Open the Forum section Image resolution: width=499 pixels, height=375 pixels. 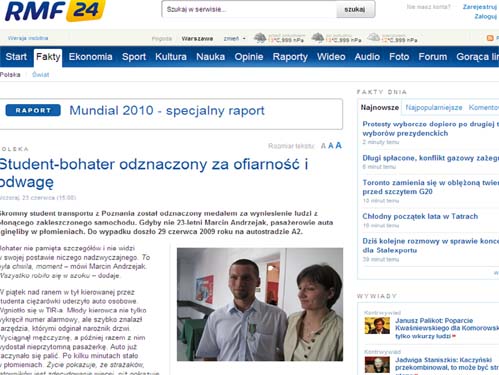pyautogui.click(x=433, y=57)
